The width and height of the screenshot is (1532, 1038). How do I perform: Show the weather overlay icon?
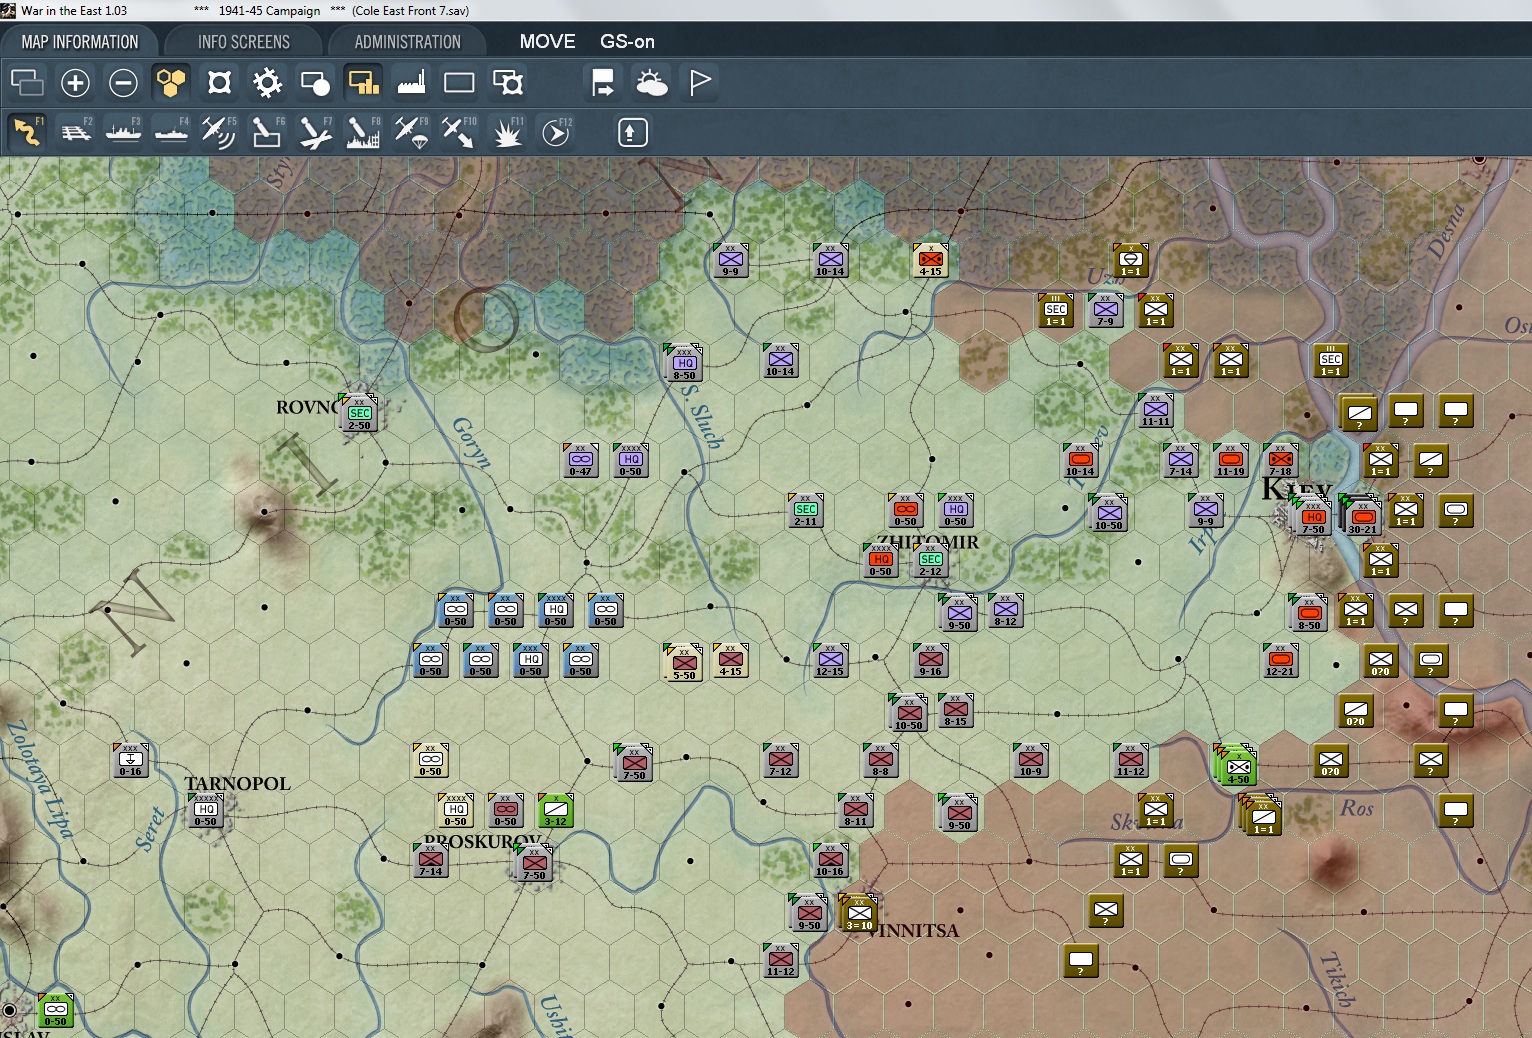651,82
